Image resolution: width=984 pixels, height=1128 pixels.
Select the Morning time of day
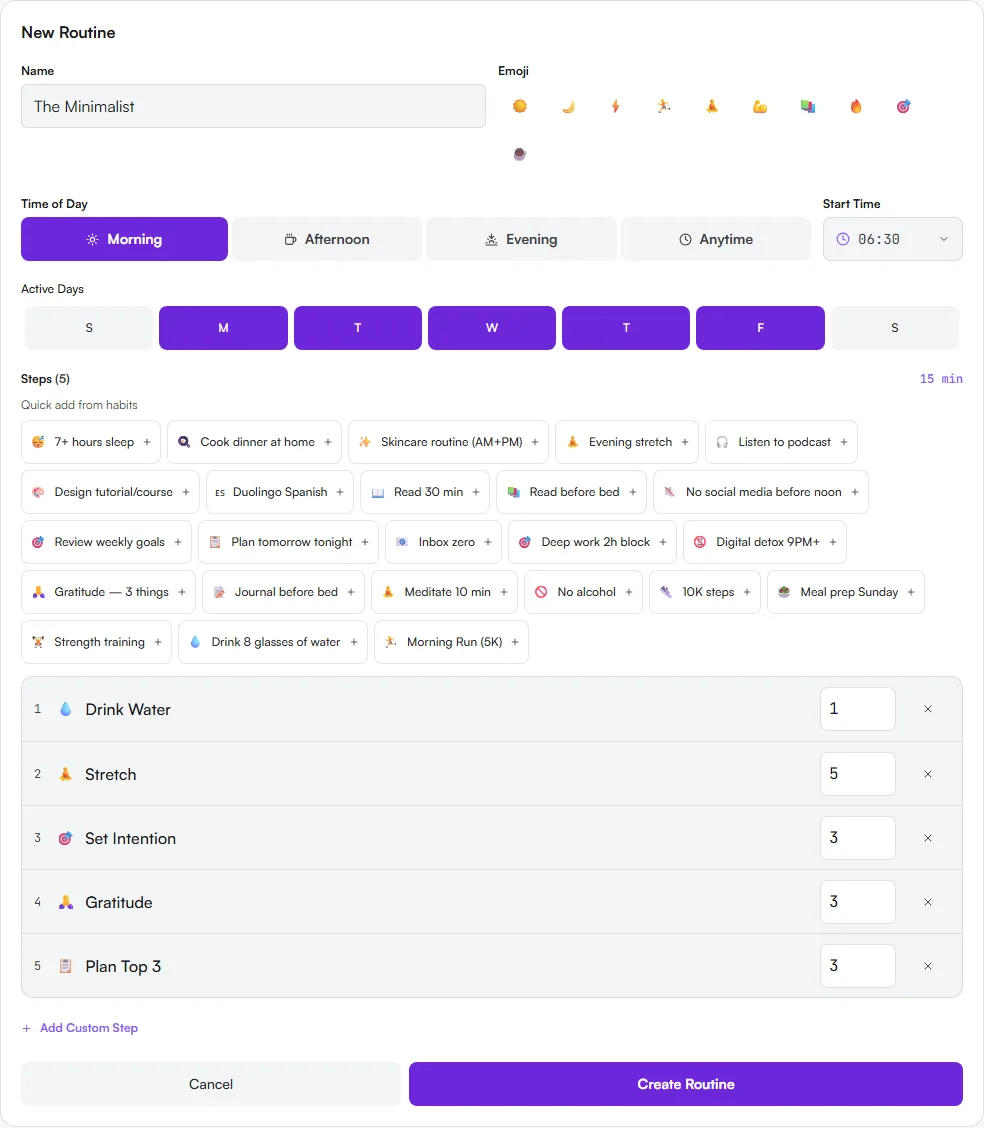124,239
